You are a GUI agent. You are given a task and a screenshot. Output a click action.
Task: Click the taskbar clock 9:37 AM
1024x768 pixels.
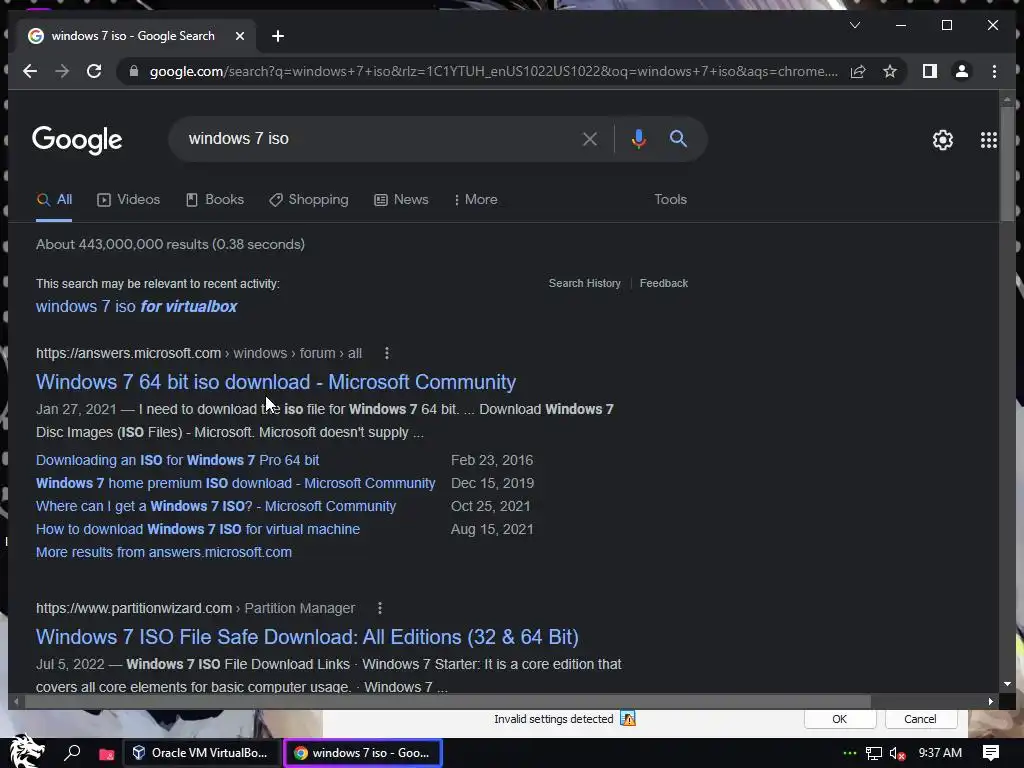coord(940,753)
